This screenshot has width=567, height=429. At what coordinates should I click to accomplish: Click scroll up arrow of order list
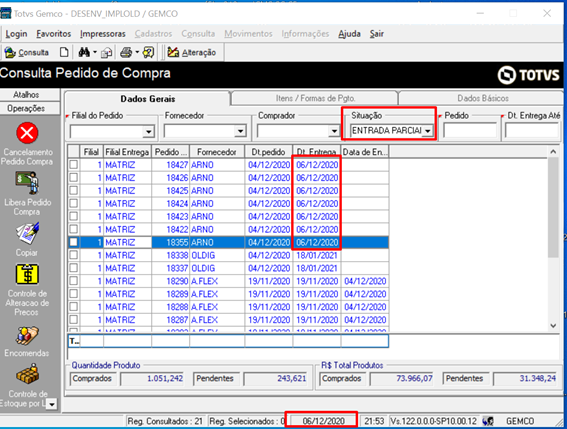pyautogui.click(x=553, y=152)
